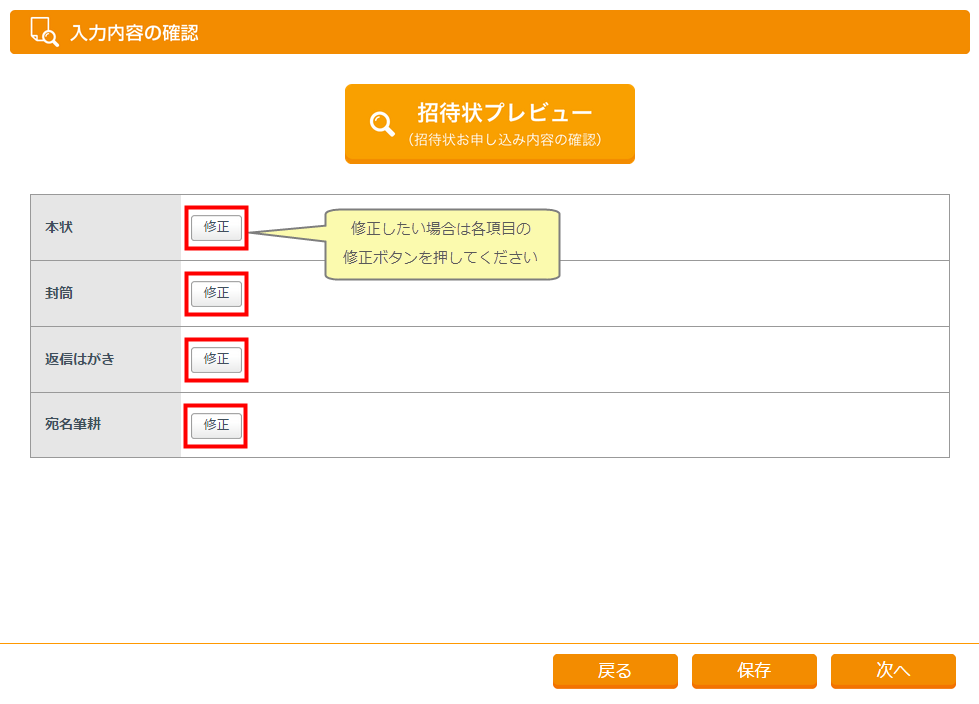Save the entries with 保存 button

coord(754,671)
